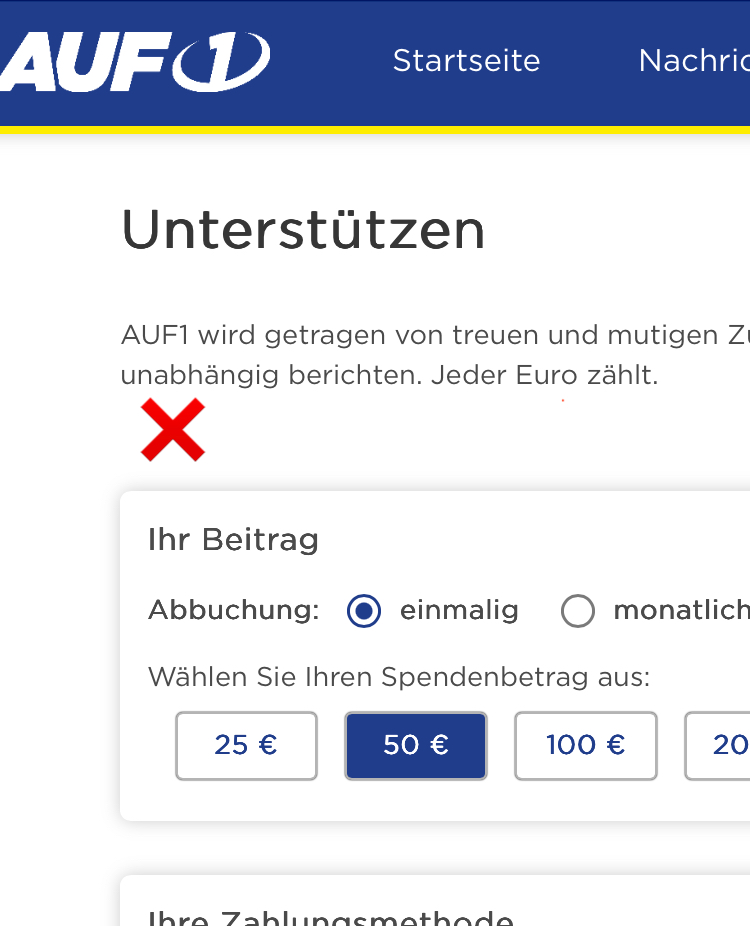Open the Startseite menu item
750x926 pixels.
(466, 61)
